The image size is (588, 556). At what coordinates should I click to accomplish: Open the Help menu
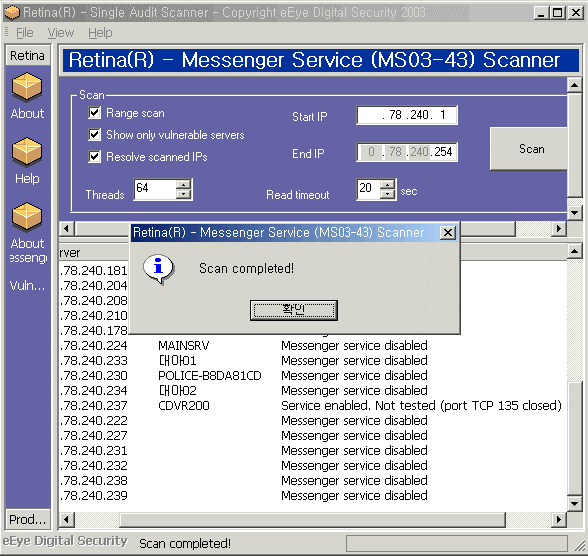pyautogui.click(x=100, y=33)
